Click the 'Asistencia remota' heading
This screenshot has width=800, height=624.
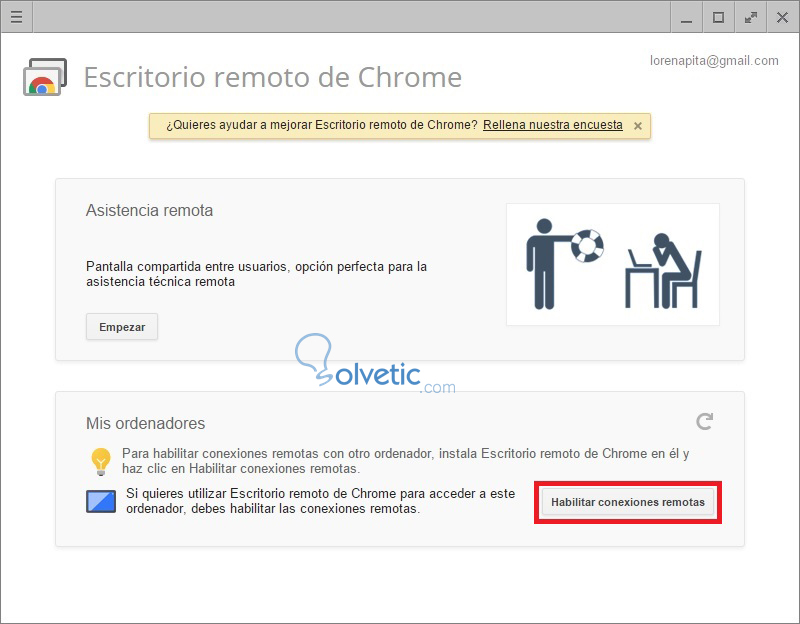(149, 210)
